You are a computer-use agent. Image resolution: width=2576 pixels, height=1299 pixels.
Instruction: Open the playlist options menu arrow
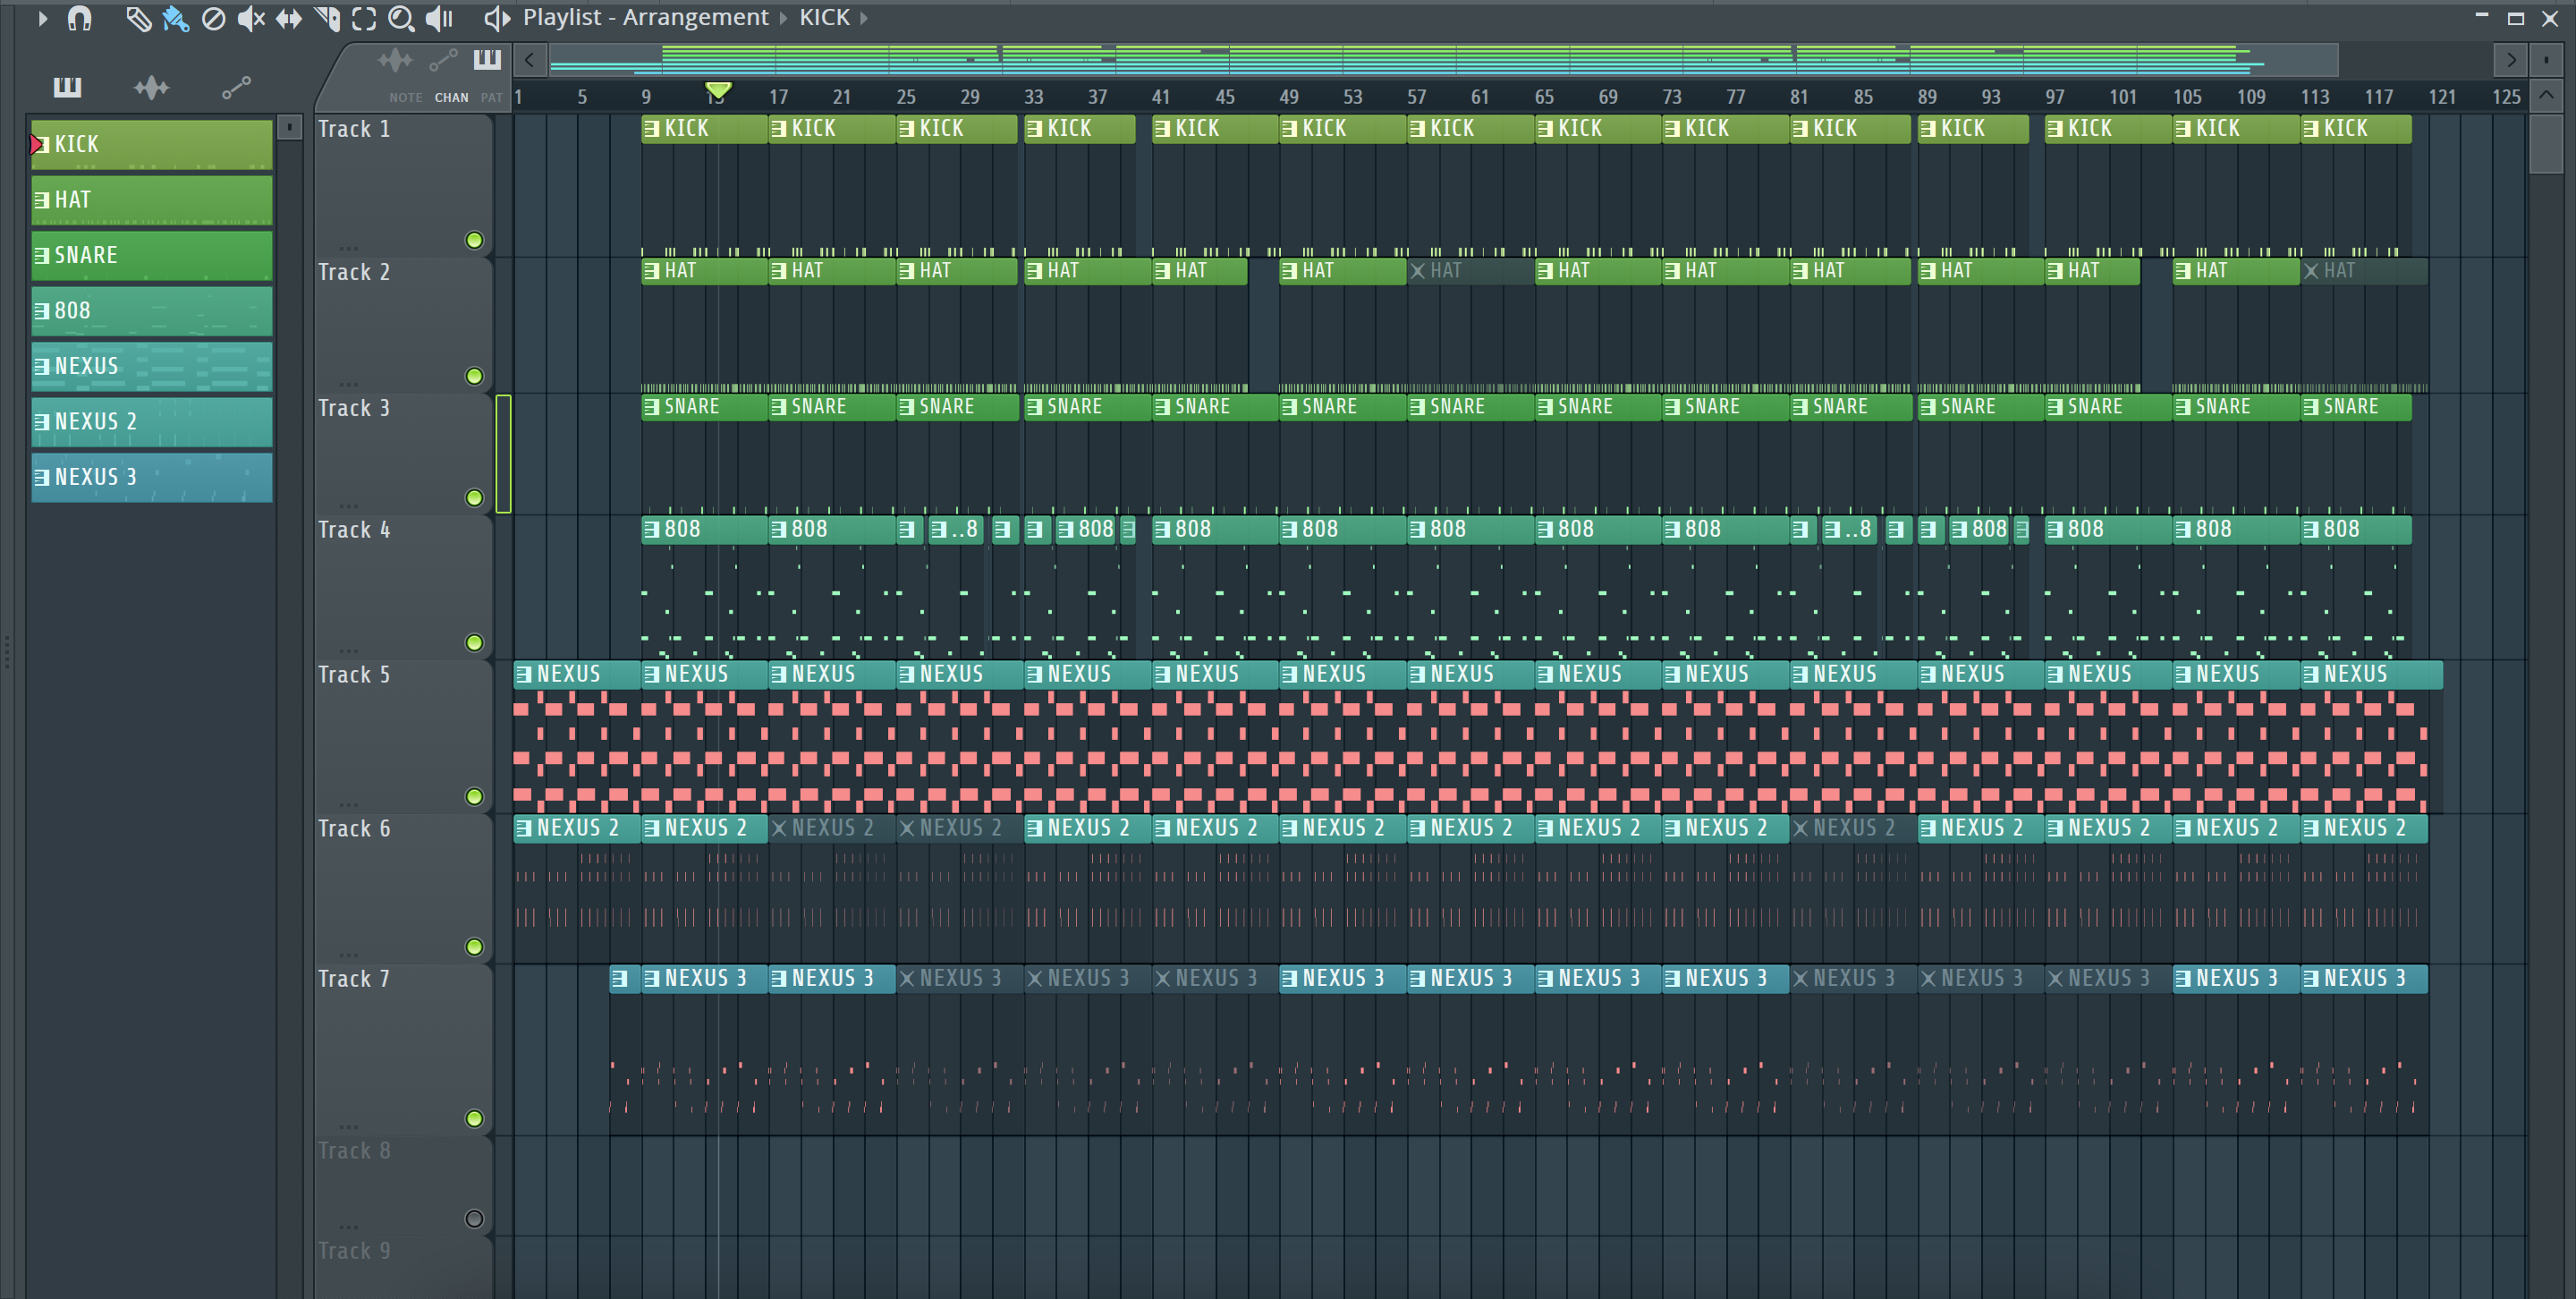point(42,18)
